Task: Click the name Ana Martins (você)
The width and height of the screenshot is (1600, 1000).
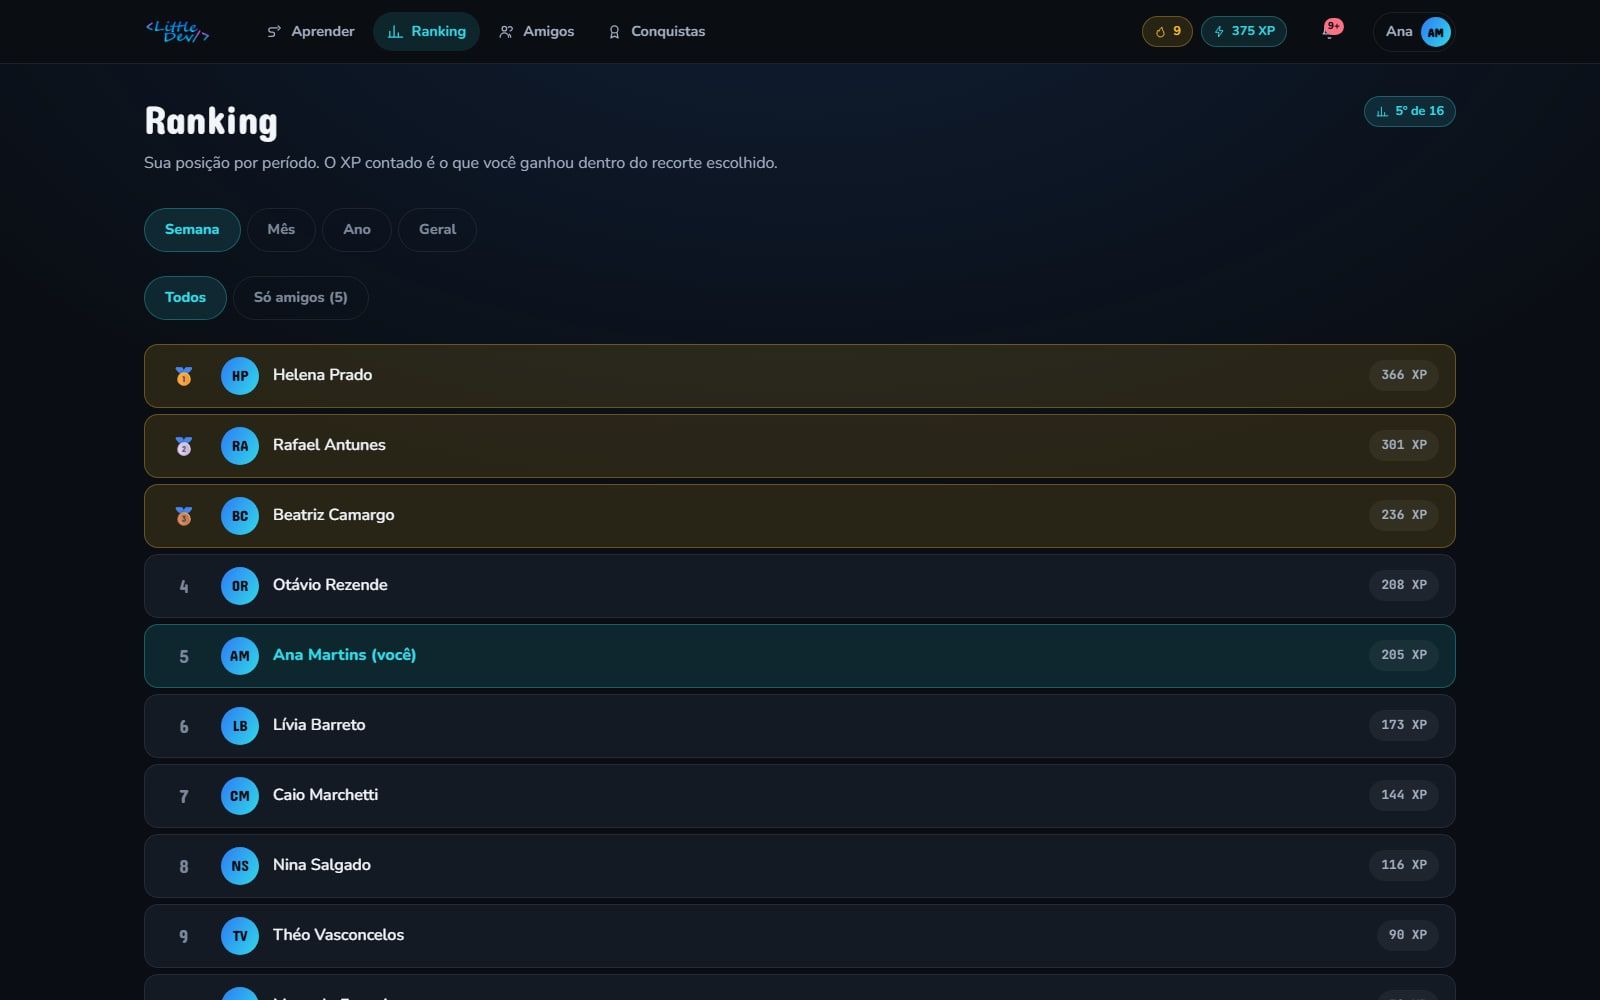Action: pyautogui.click(x=344, y=655)
